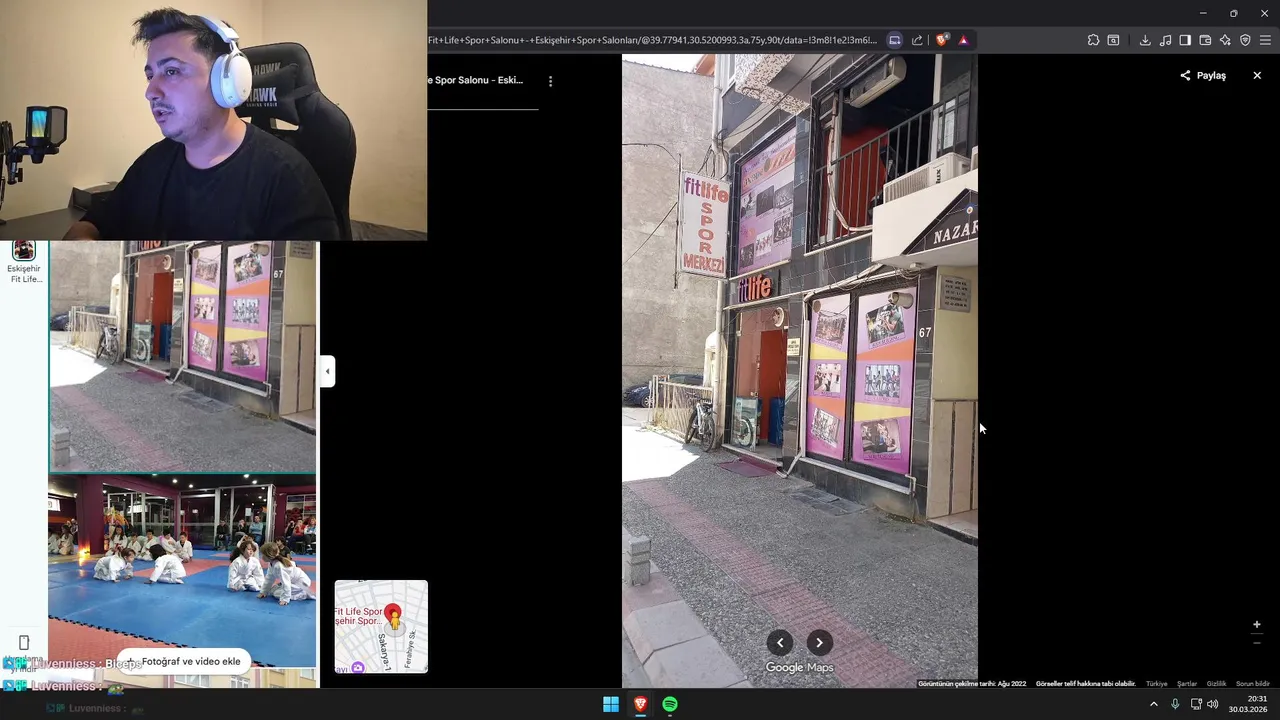The image size is (1280, 720).
Task: Open Eskişehir Fit Life sidebar shortcut
Action: (x=24, y=262)
